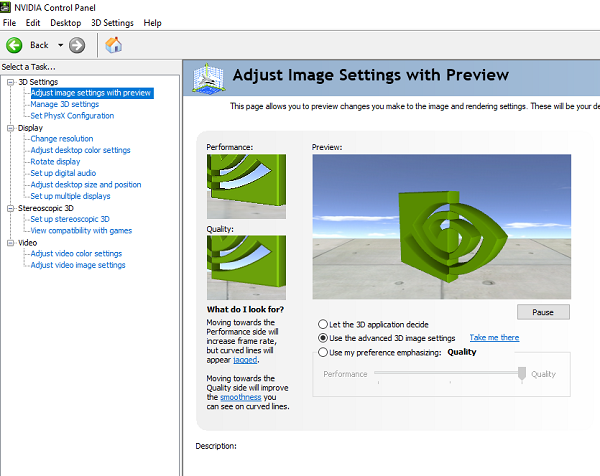
Task: Open the Edit menu
Action: coord(33,23)
